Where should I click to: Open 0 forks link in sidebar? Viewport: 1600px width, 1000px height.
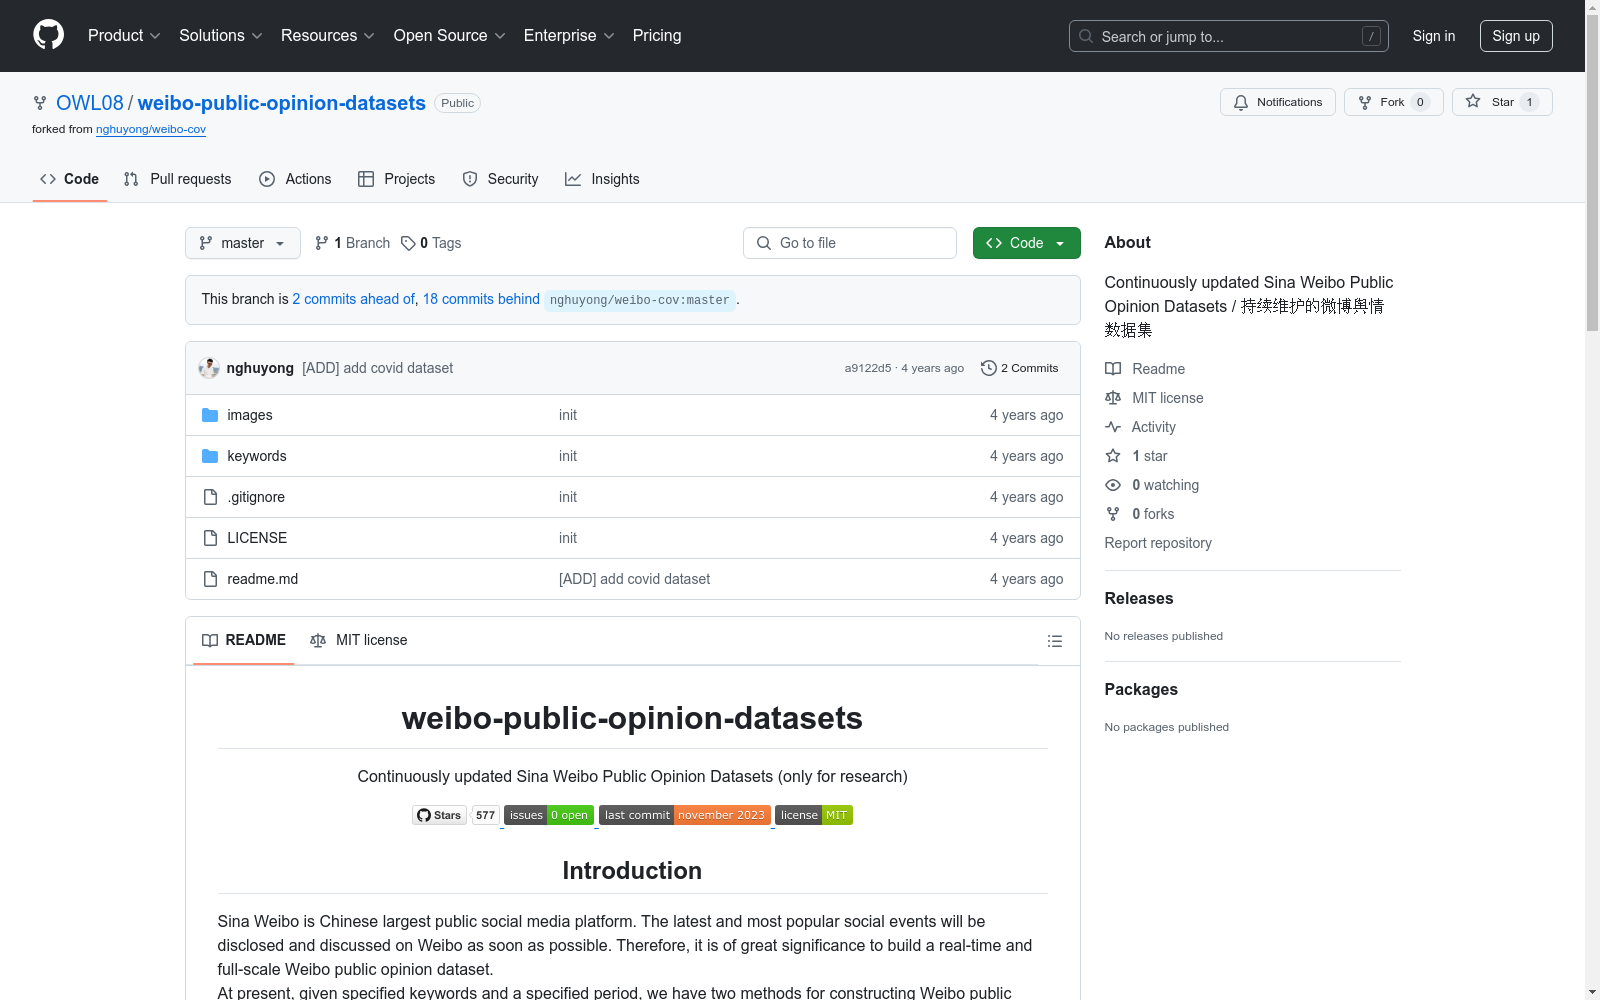pos(1140,514)
